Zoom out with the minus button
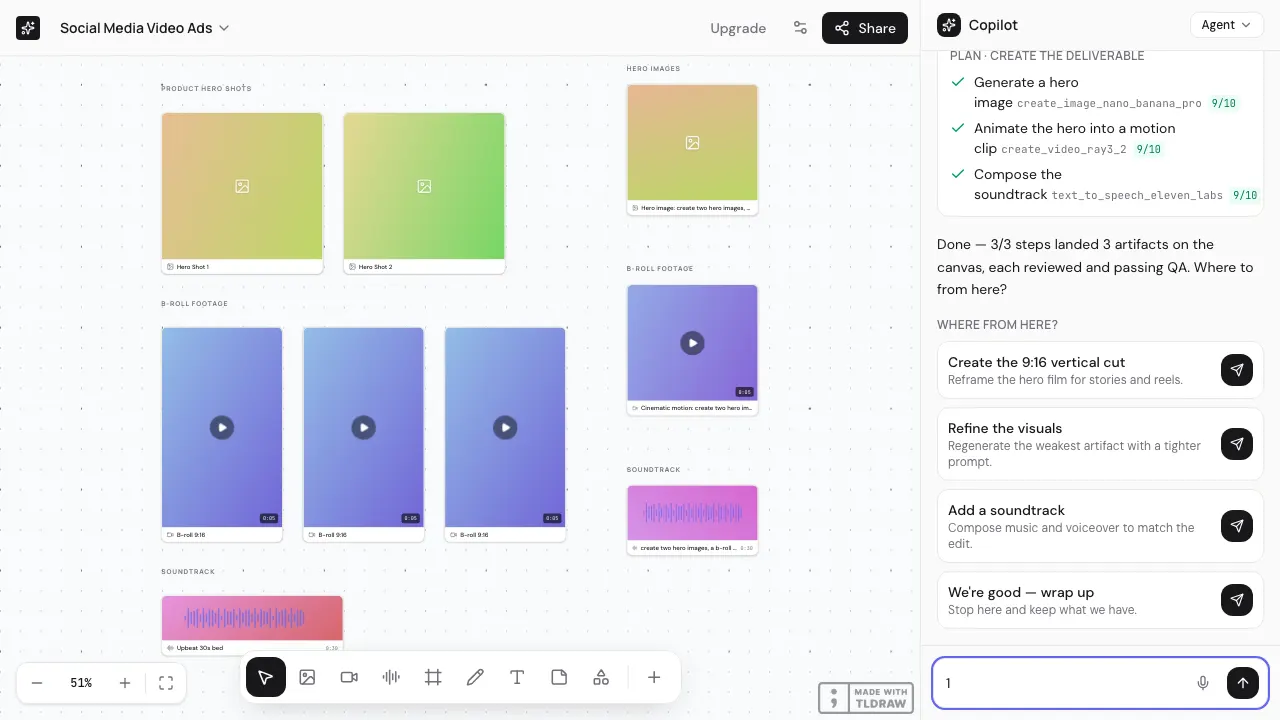The height and width of the screenshot is (720, 1280). click(37, 683)
